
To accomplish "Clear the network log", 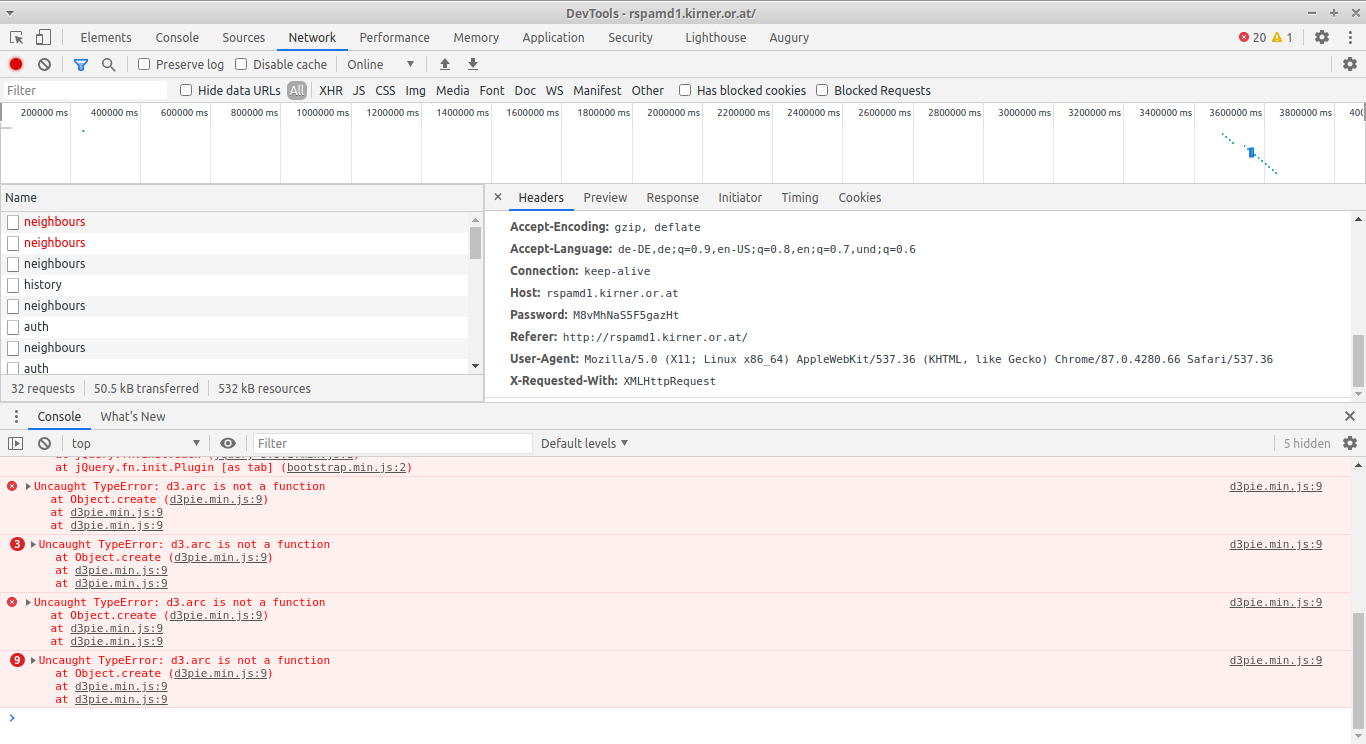I will pos(44,64).
